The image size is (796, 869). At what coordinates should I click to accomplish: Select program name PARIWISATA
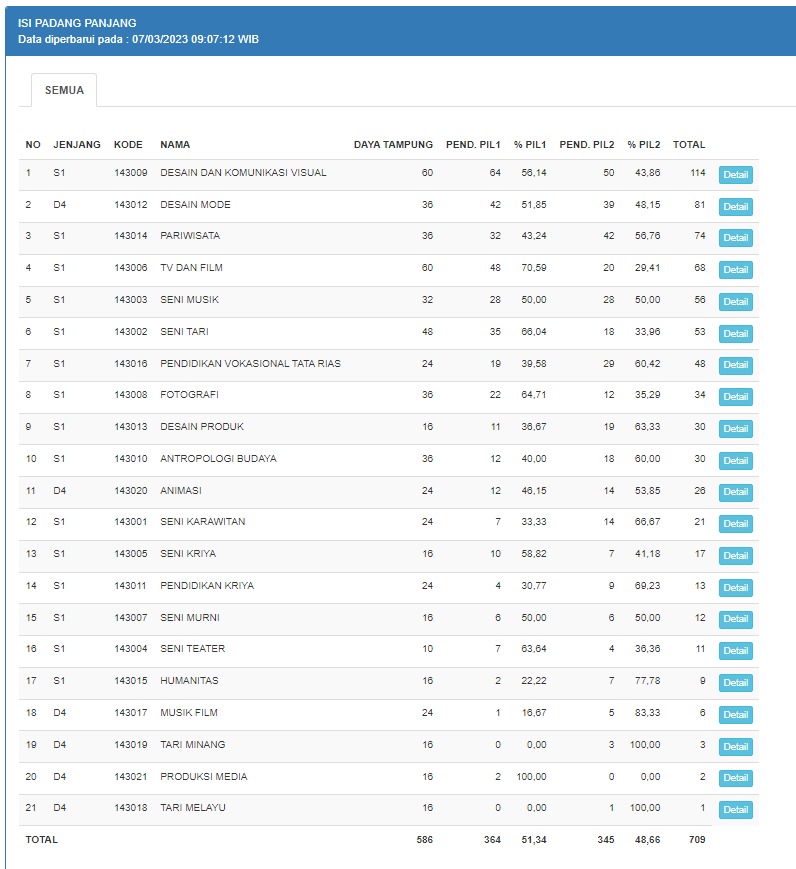(x=190, y=236)
